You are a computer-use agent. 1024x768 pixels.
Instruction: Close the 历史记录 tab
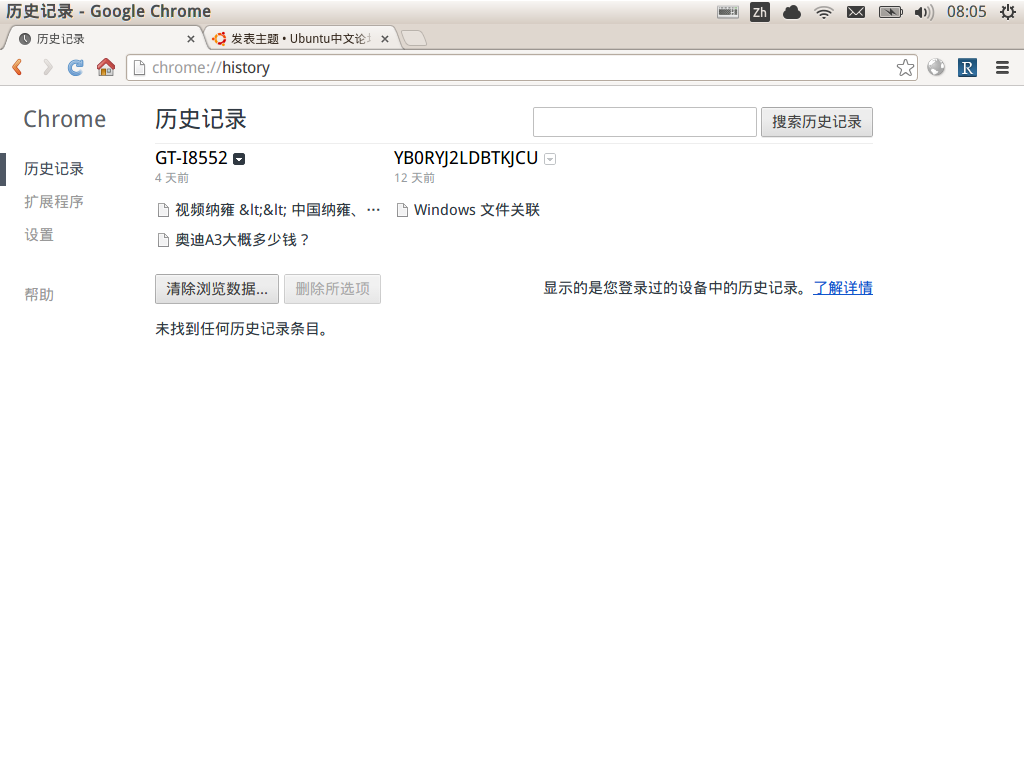(191, 39)
